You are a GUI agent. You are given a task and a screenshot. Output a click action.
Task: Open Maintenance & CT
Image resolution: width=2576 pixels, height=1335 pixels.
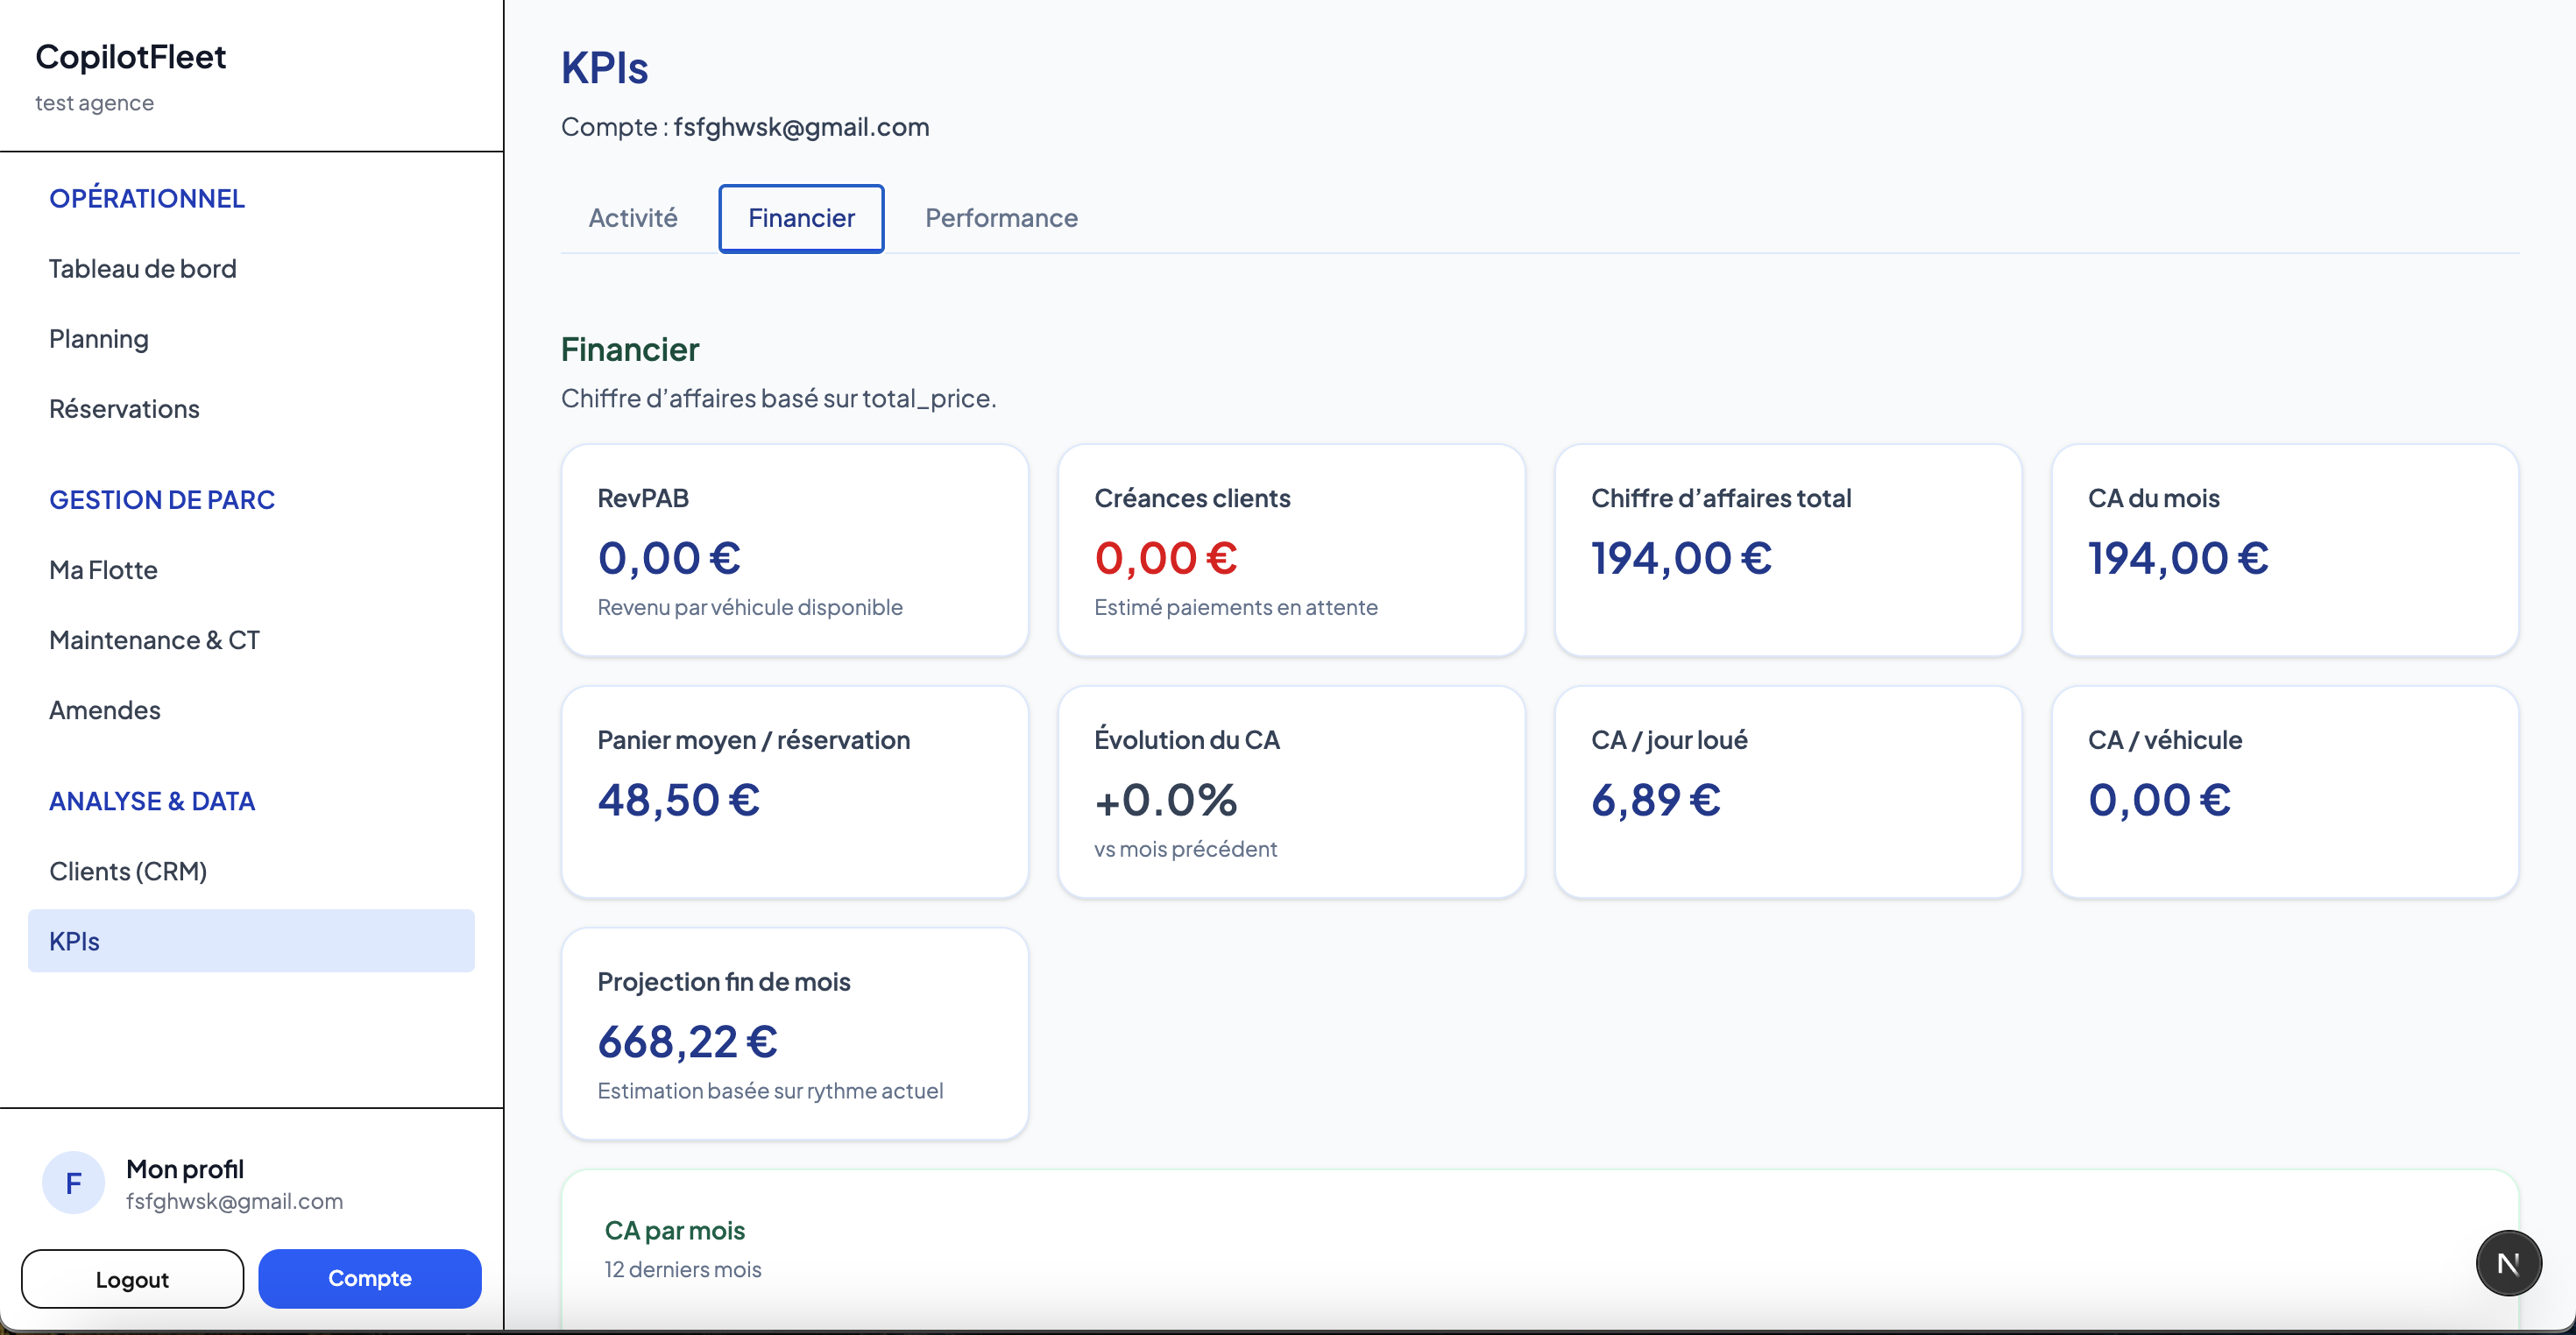tap(154, 639)
